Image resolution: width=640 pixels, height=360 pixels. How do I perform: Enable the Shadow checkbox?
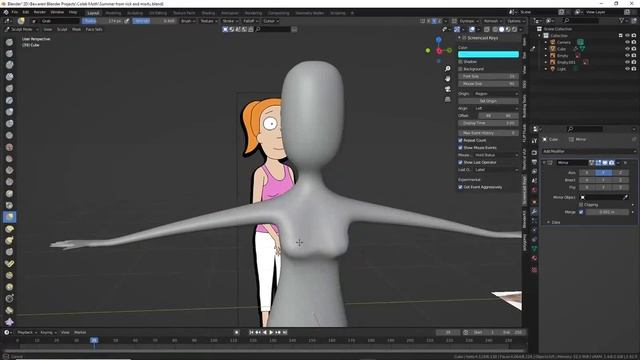point(460,62)
